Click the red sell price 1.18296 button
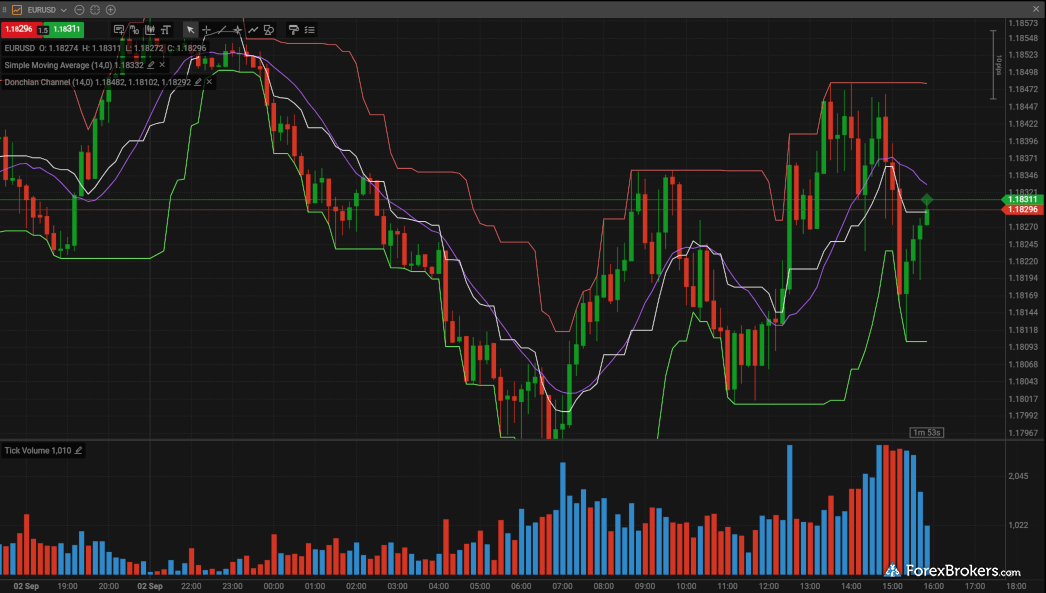The width and height of the screenshot is (1046, 593). point(18,29)
